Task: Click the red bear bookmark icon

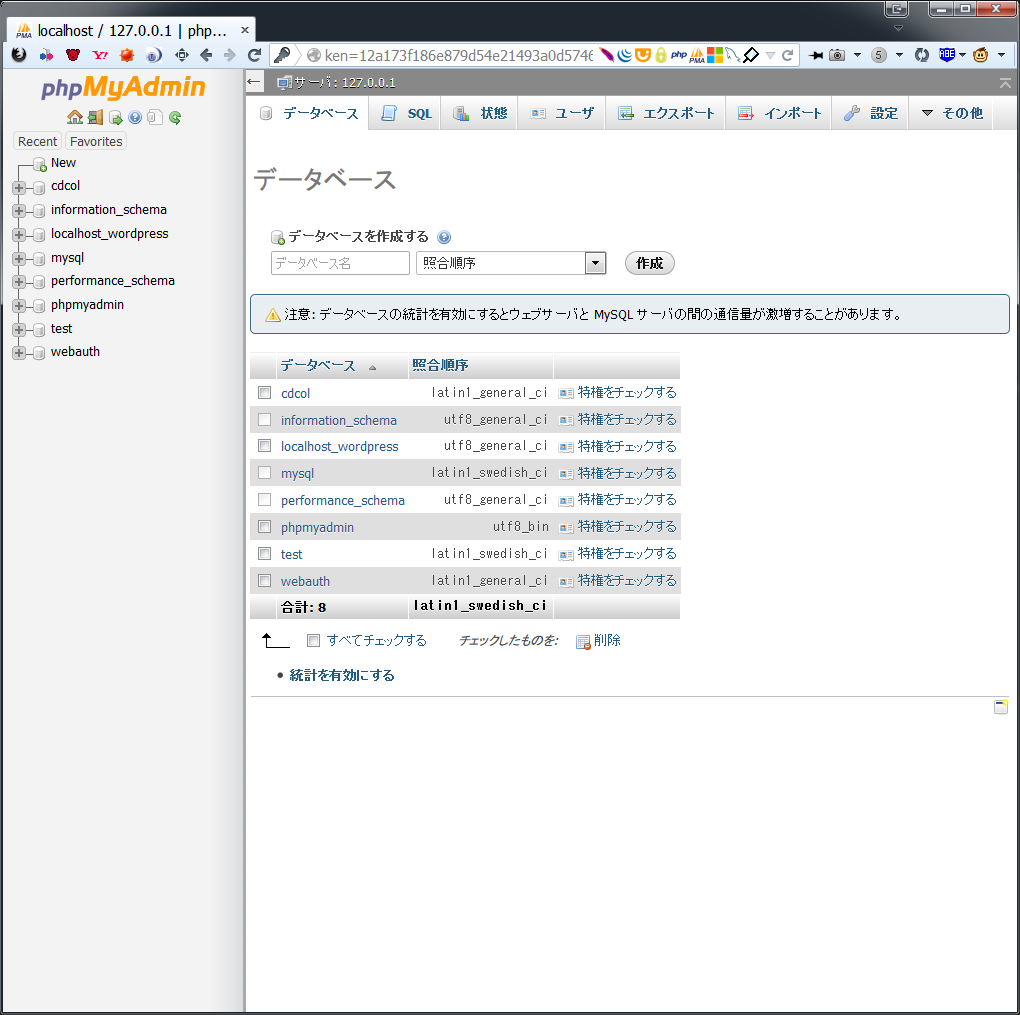Action: (73, 55)
